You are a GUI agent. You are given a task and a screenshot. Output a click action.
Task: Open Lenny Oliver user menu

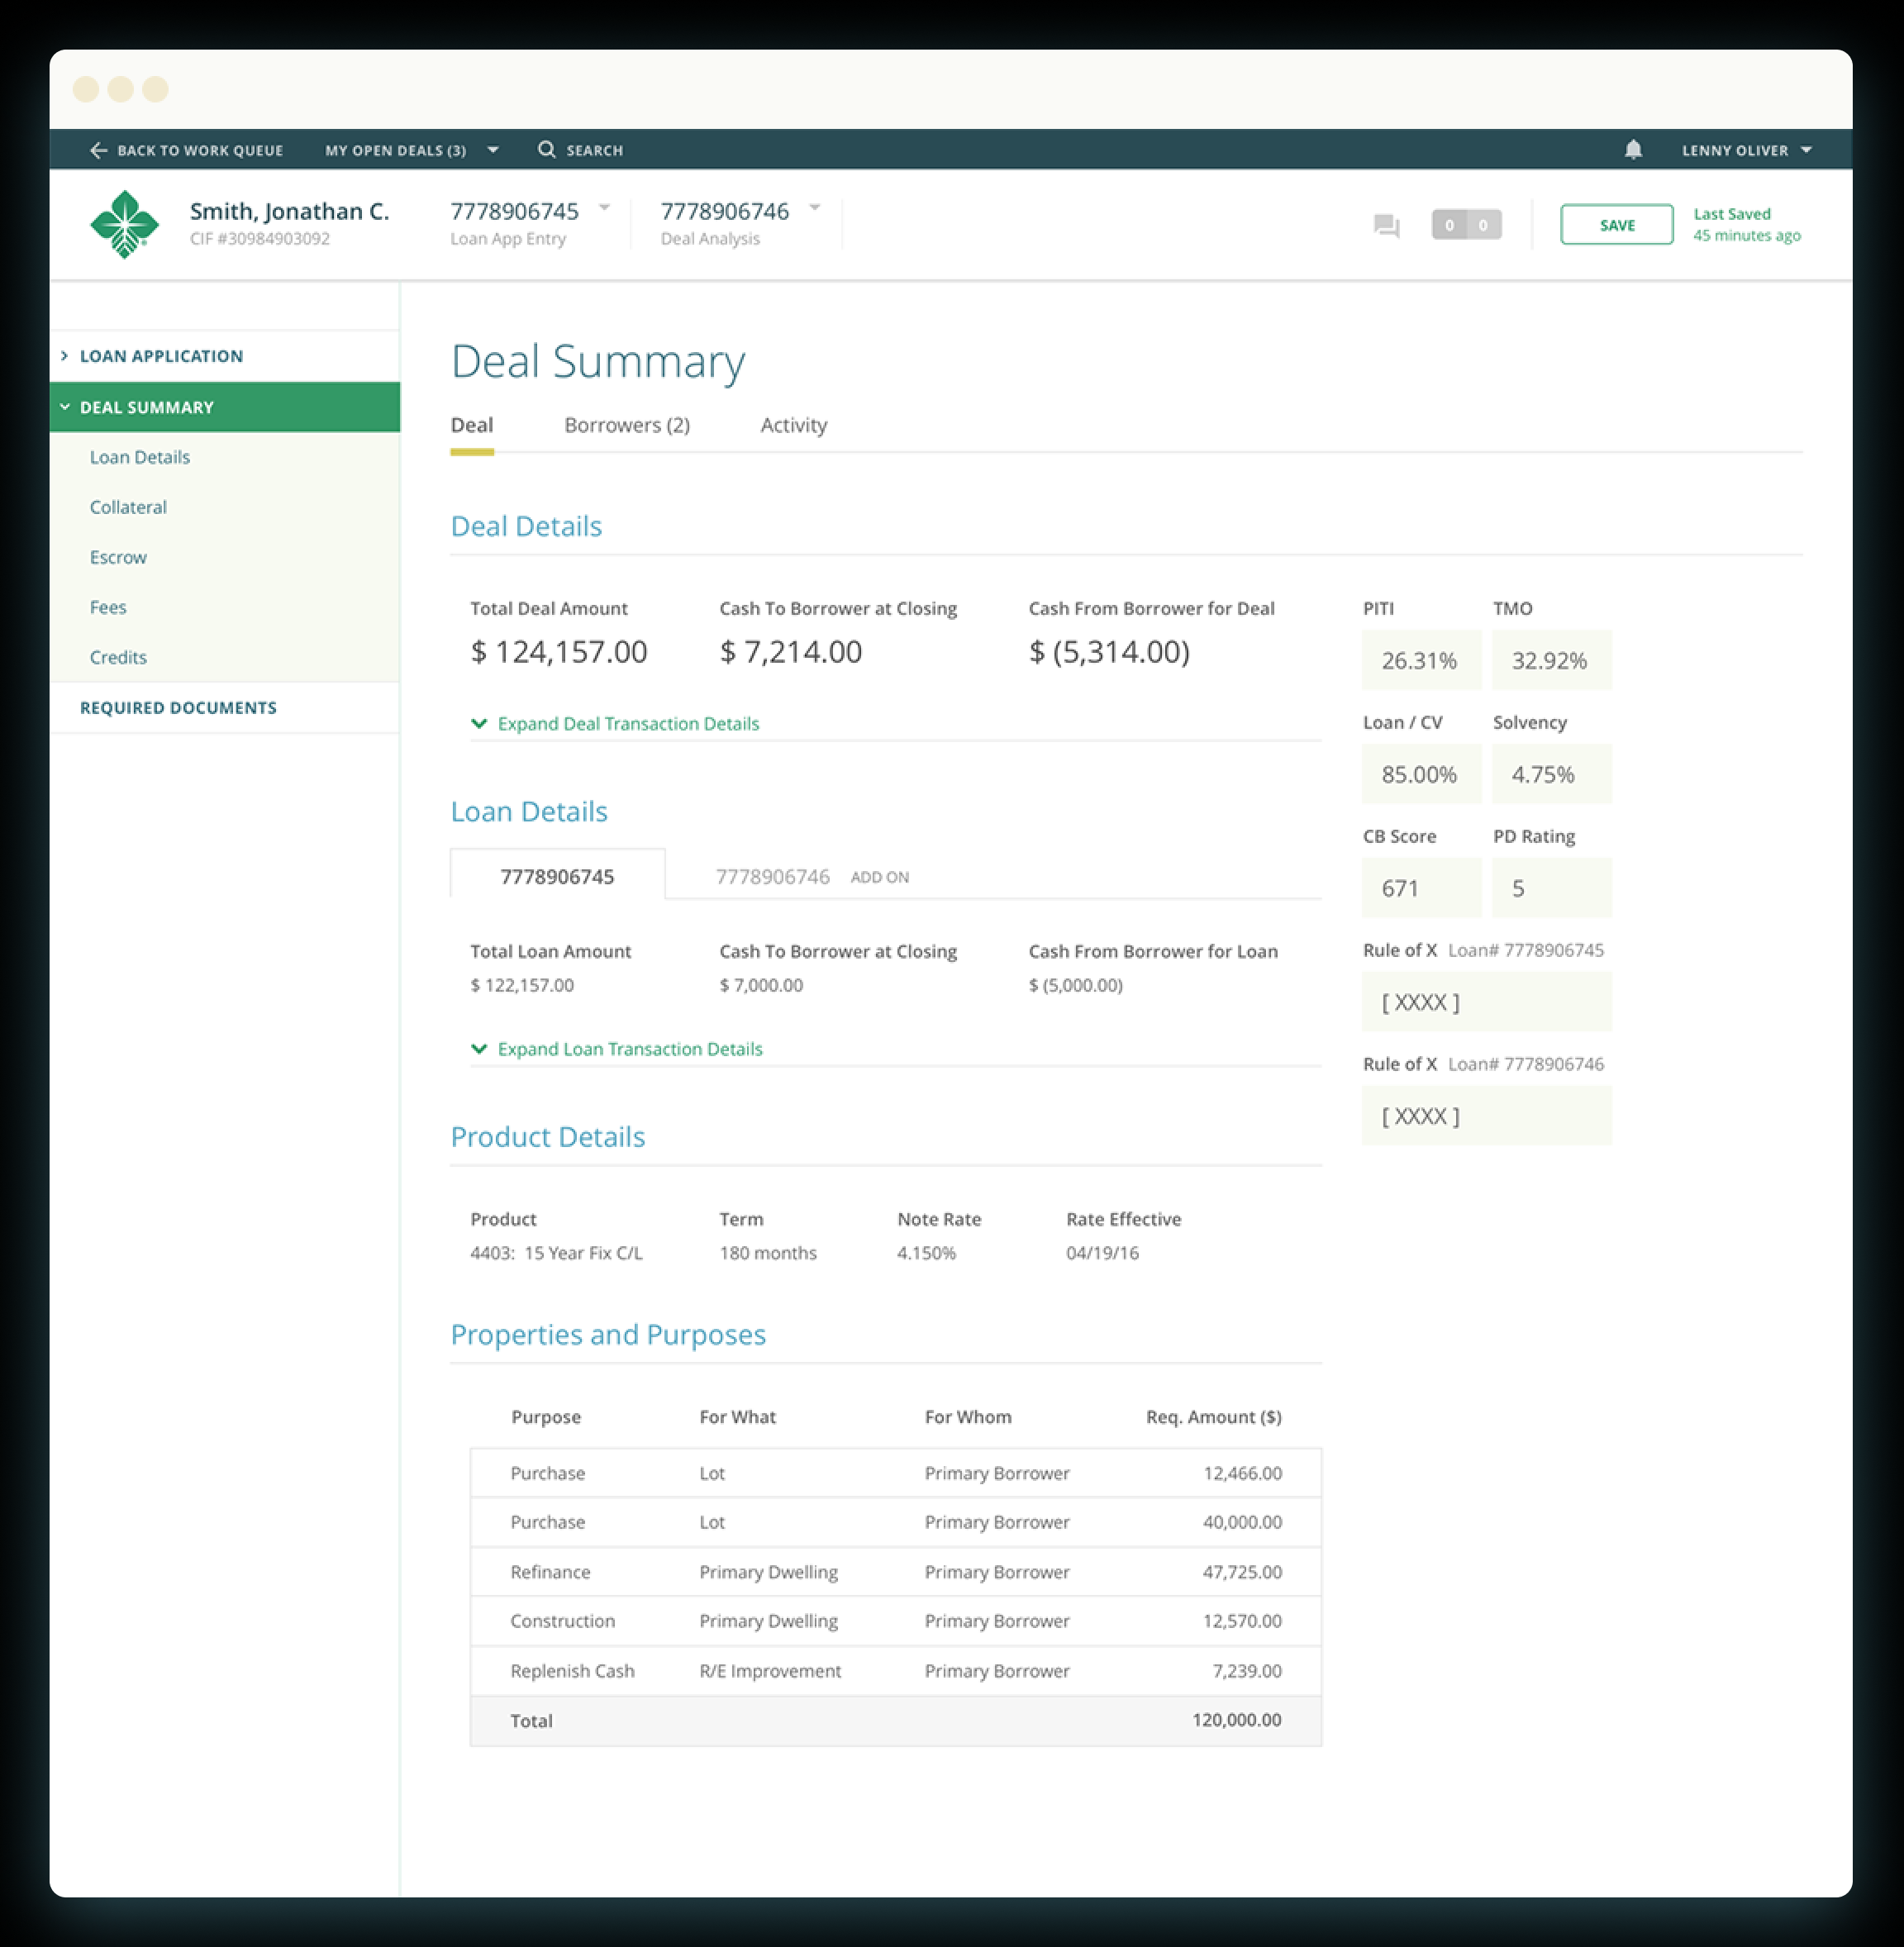coord(1746,150)
